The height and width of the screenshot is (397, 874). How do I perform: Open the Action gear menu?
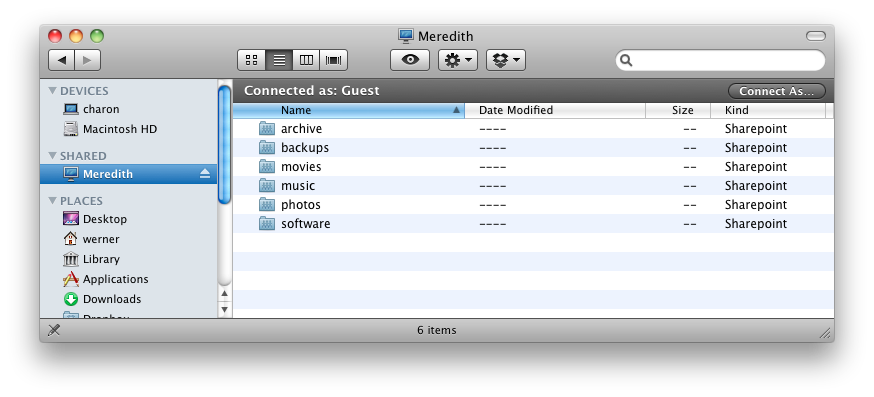458,60
